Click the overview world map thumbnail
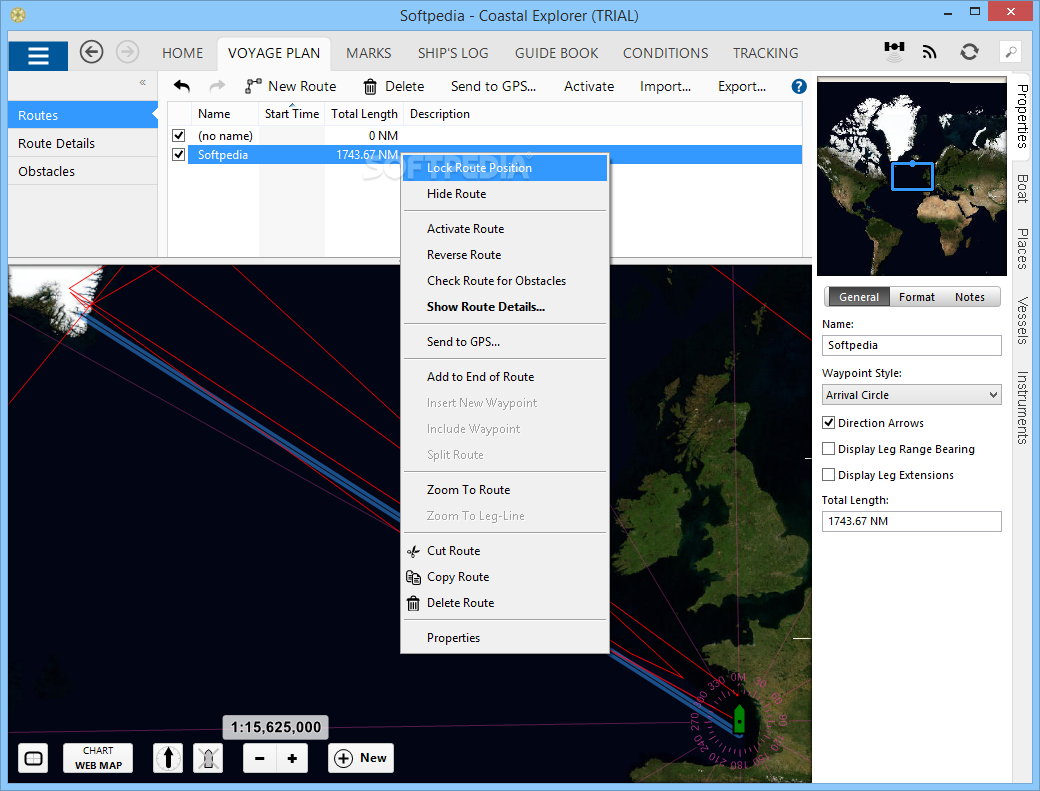Viewport: 1040px width, 791px height. 911,176
